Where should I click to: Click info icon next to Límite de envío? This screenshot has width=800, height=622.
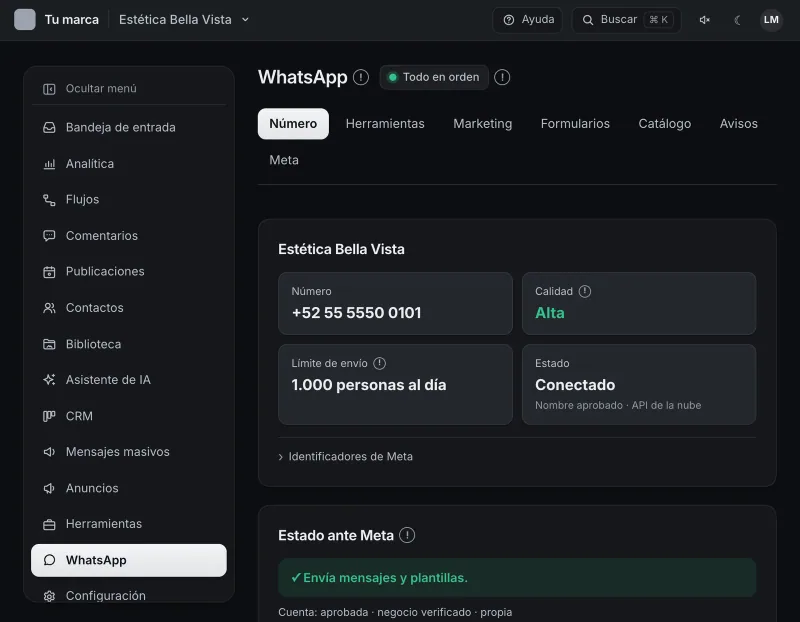pyautogui.click(x=380, y=363)
